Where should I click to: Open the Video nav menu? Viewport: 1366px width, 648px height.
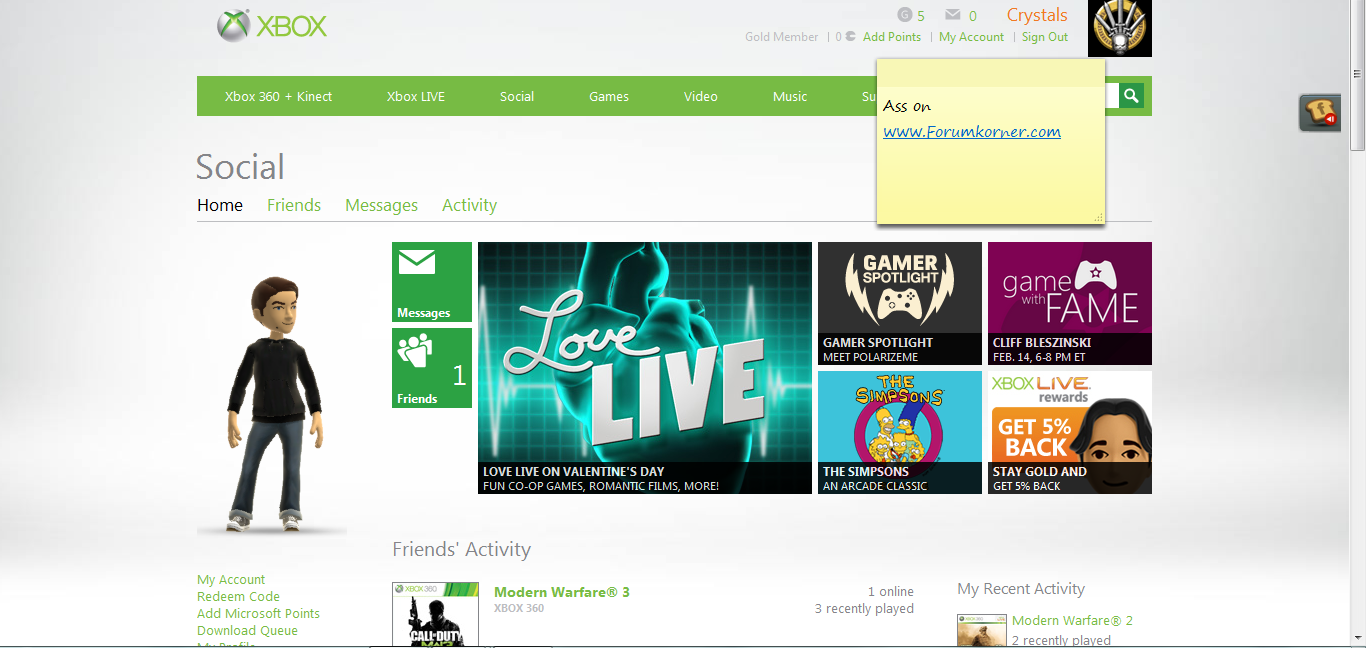tap(701, 97)
